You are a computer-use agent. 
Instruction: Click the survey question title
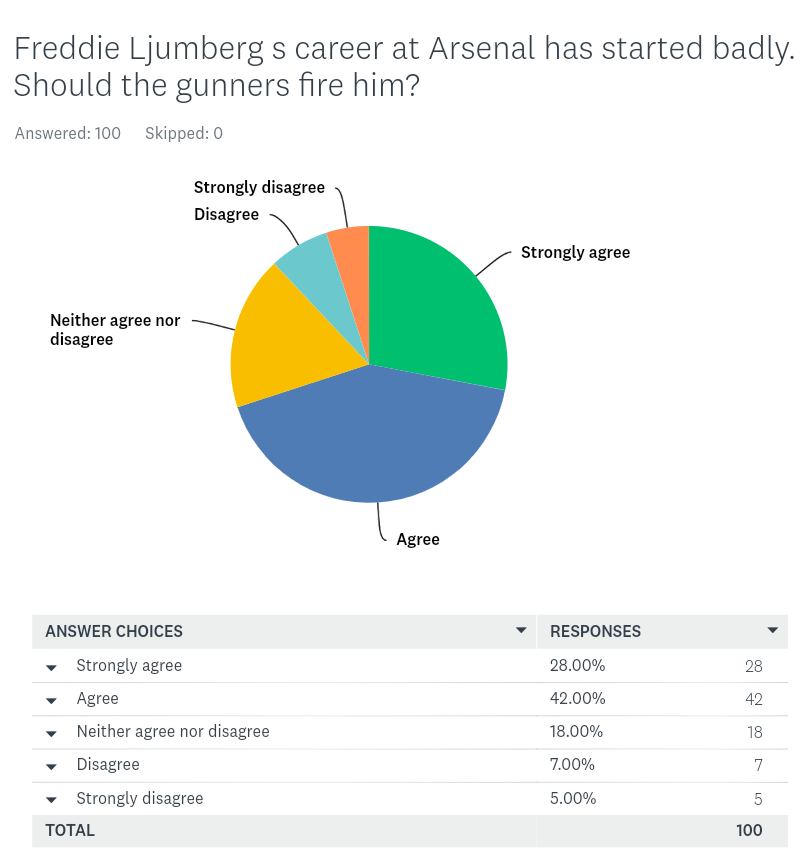click(x=400, y=66)
